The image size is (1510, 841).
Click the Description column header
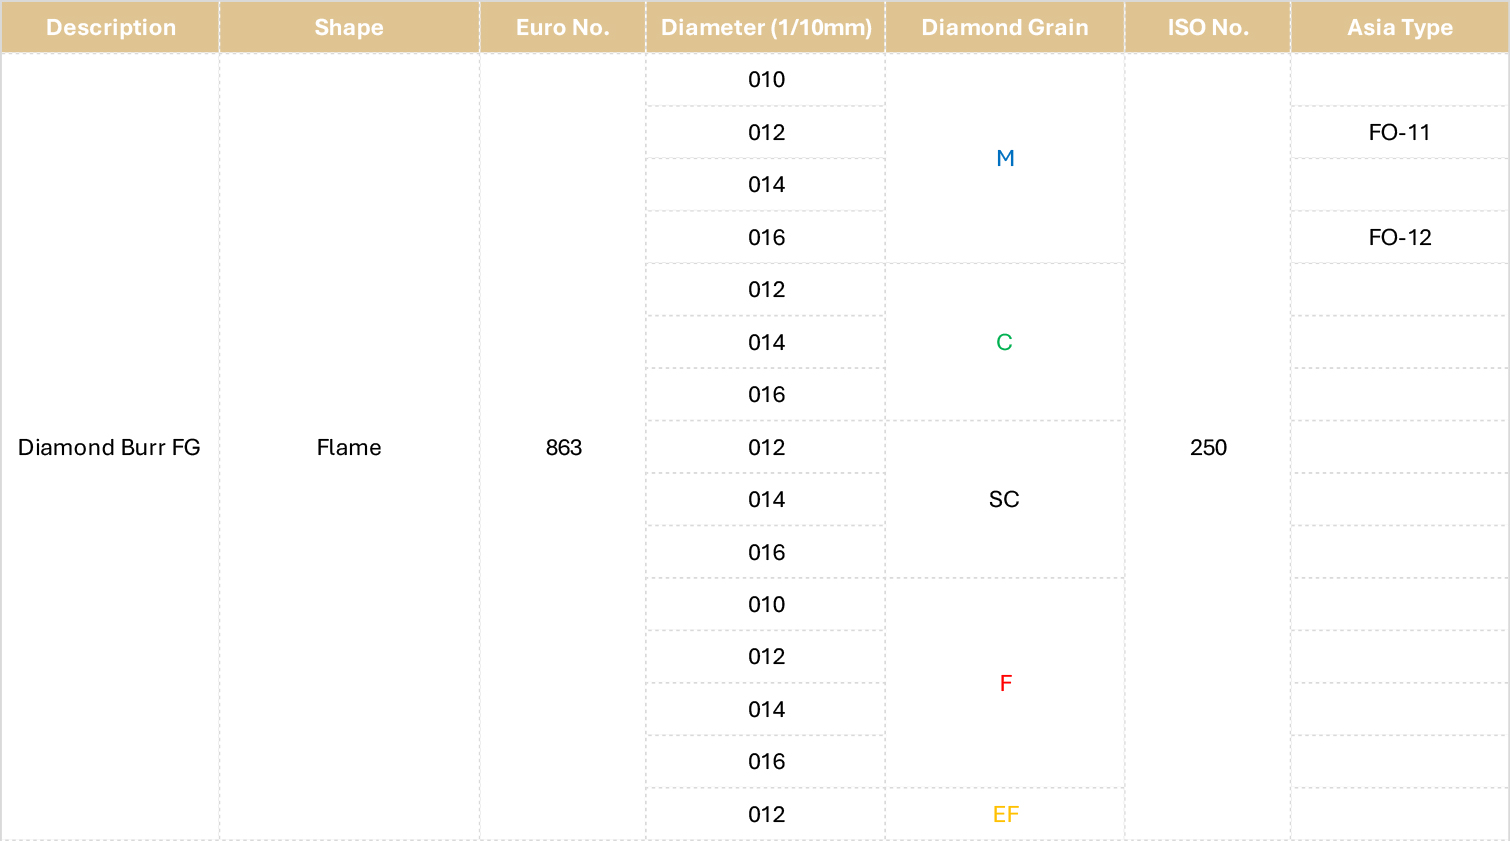110,27
